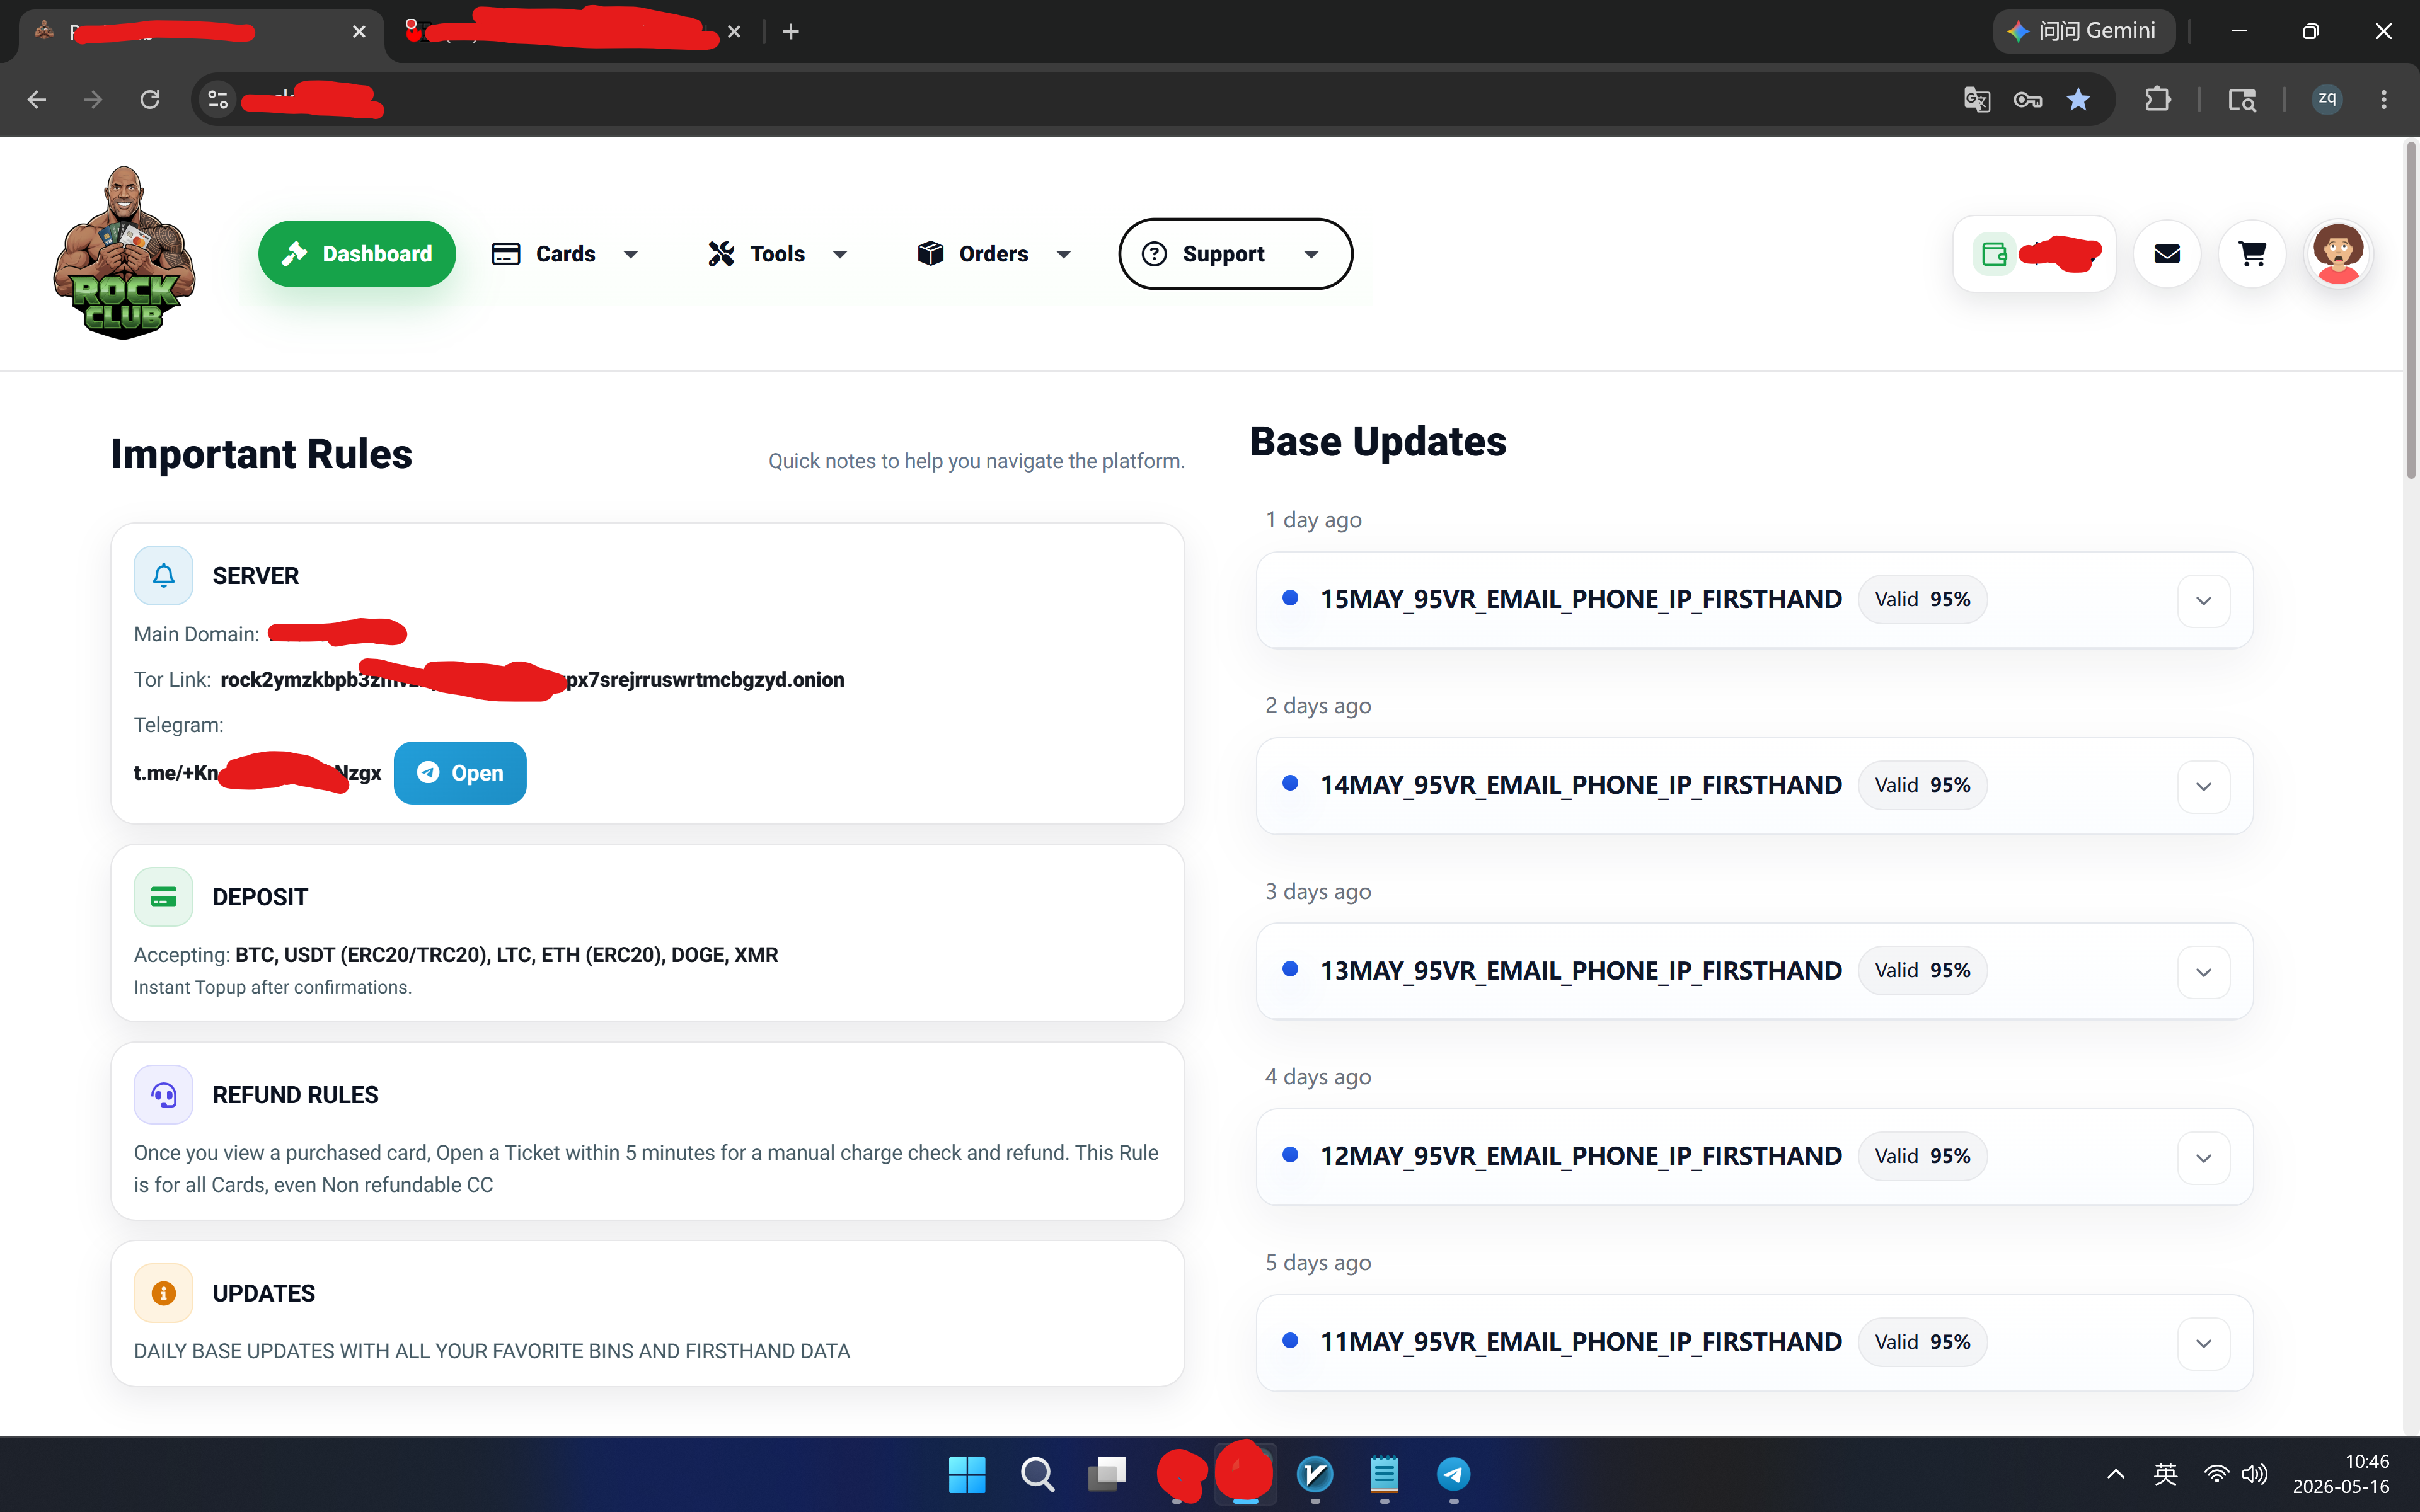Expand the 12MAY_95VR base entry chevron
The image size is (2420, 1512).
pos(2203,1157)
